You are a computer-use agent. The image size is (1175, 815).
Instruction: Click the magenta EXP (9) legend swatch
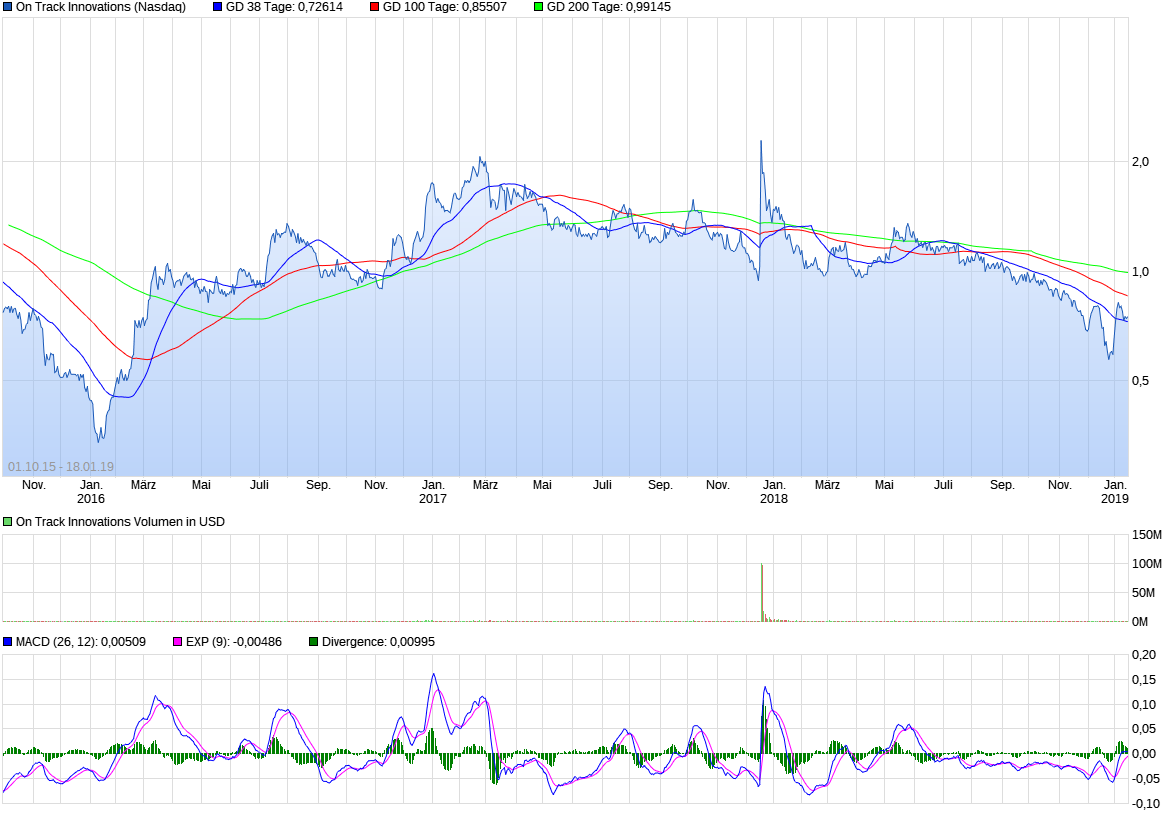[x=178, y=642]
